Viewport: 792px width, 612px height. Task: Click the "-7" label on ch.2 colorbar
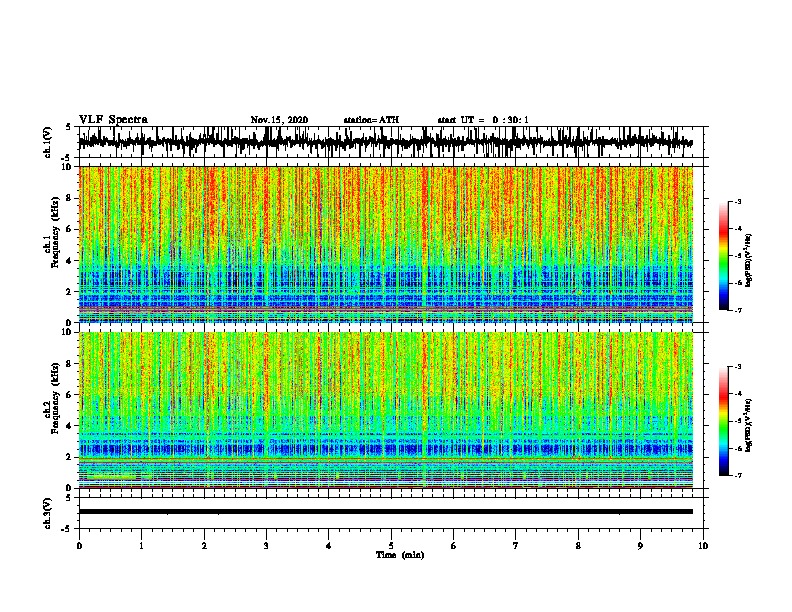[x=737, y=476]
